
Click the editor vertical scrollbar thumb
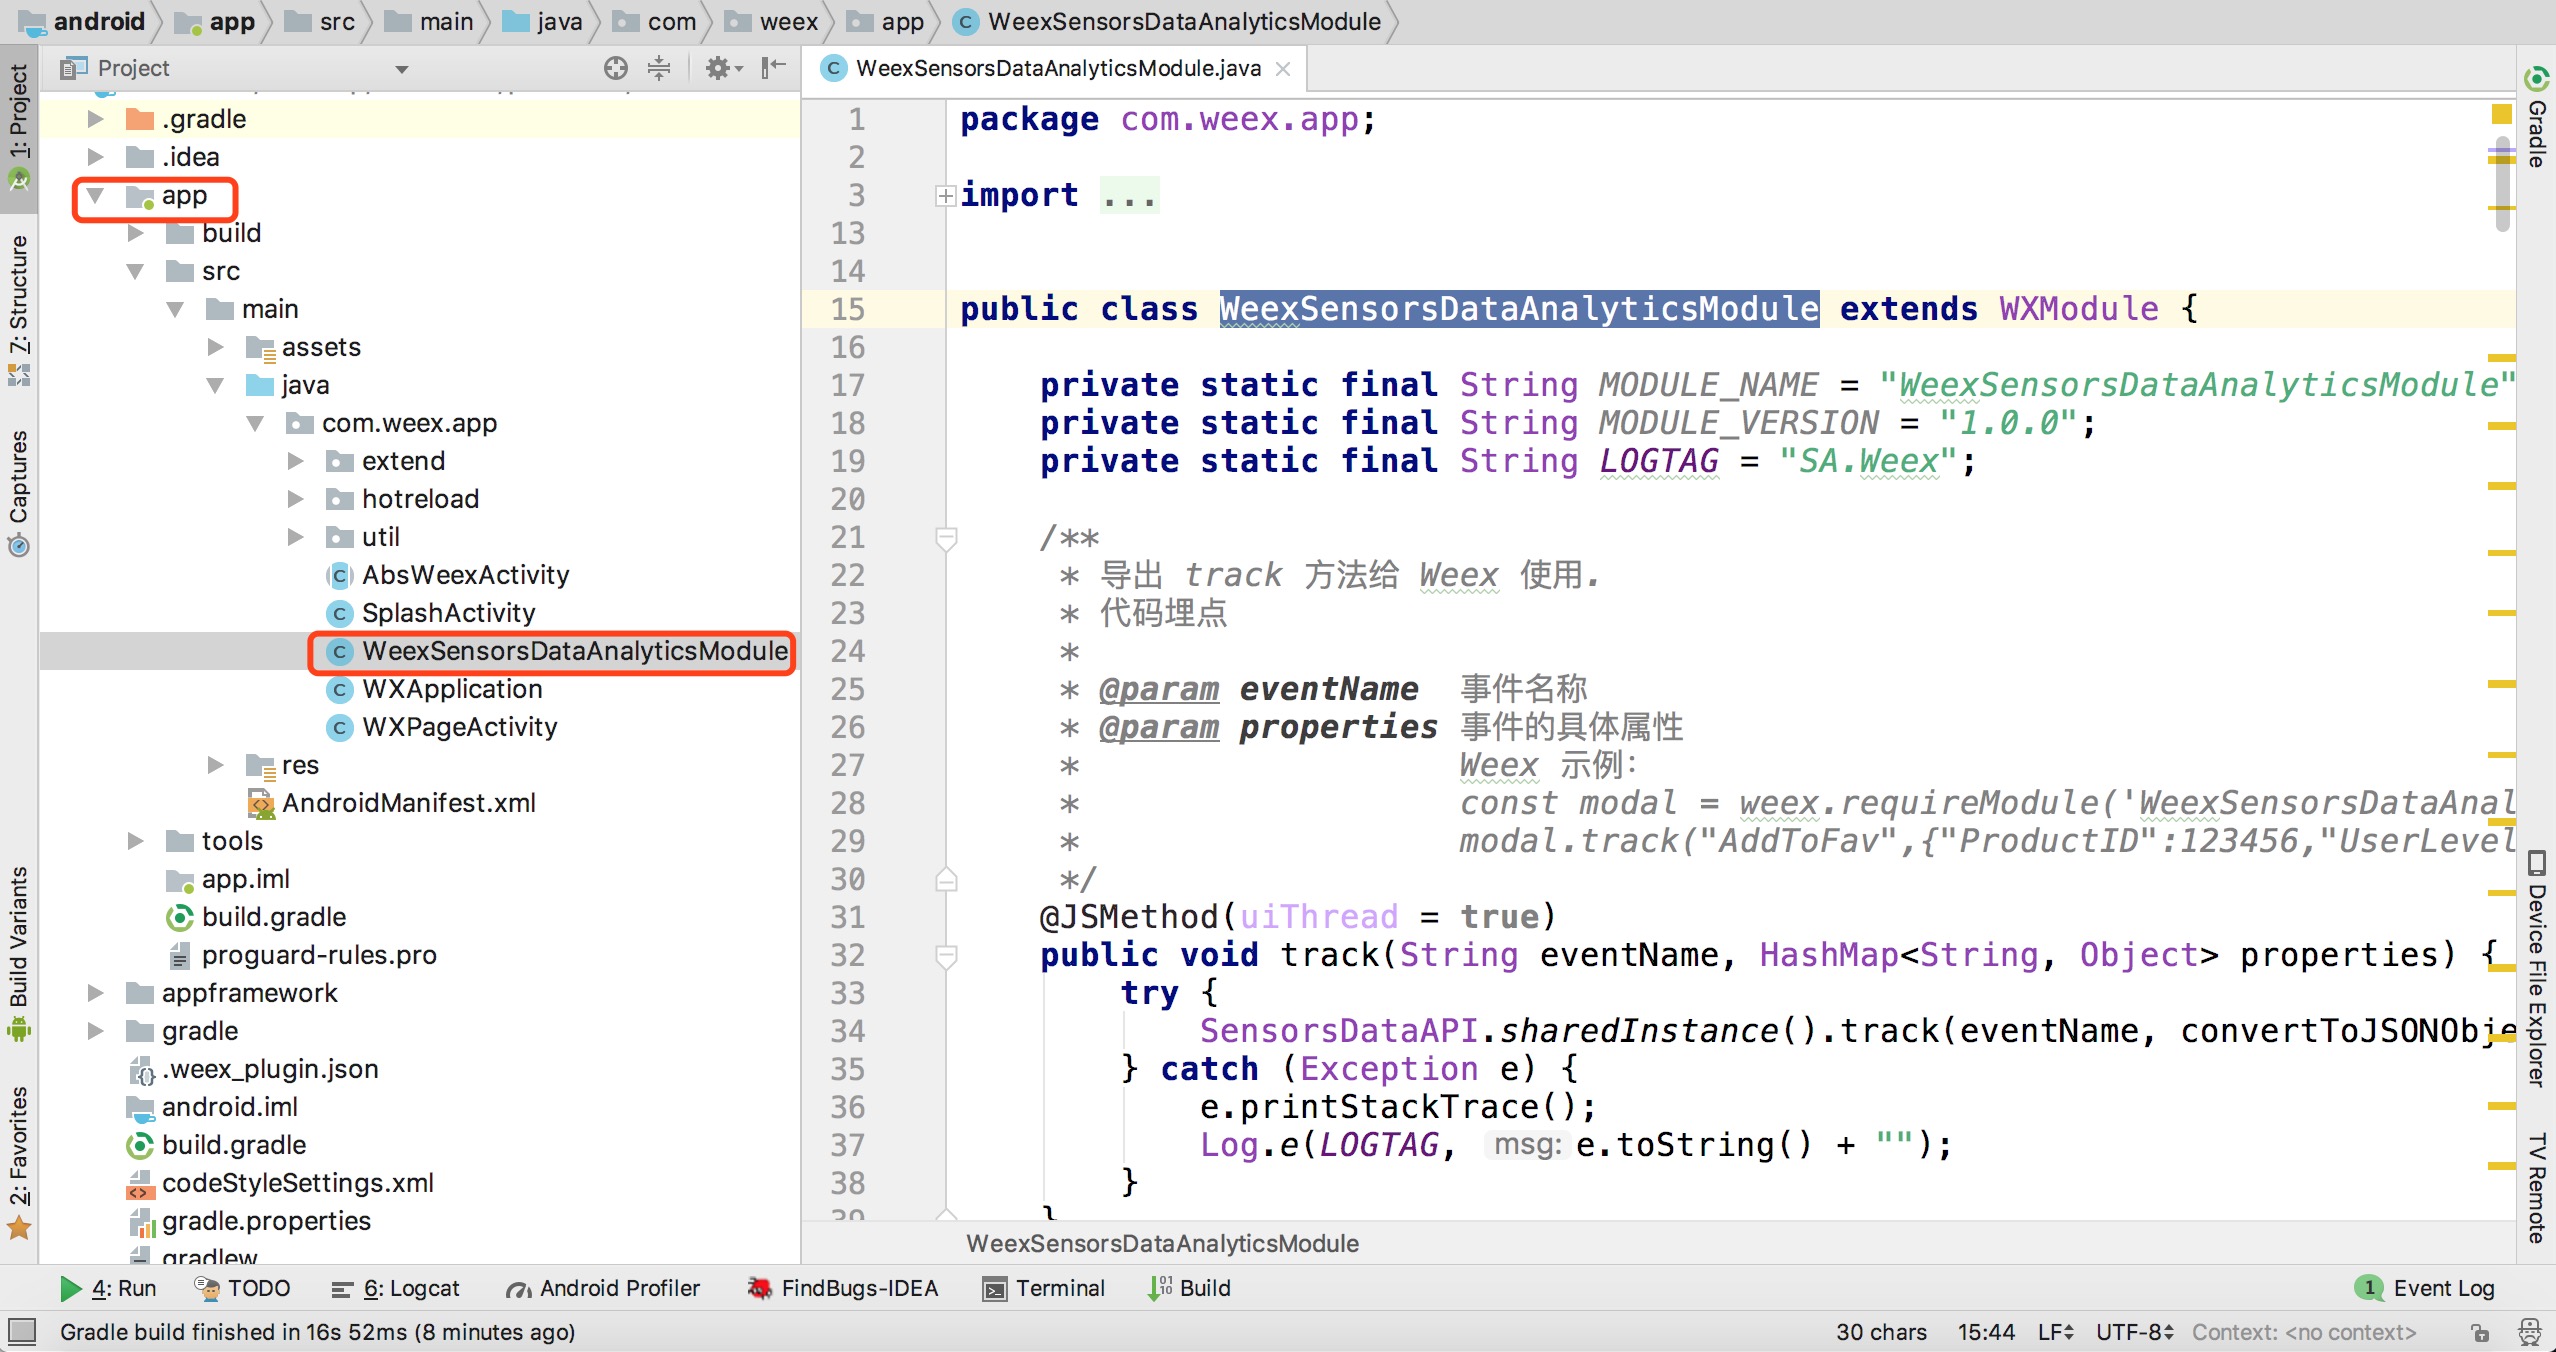[2502, 185]
